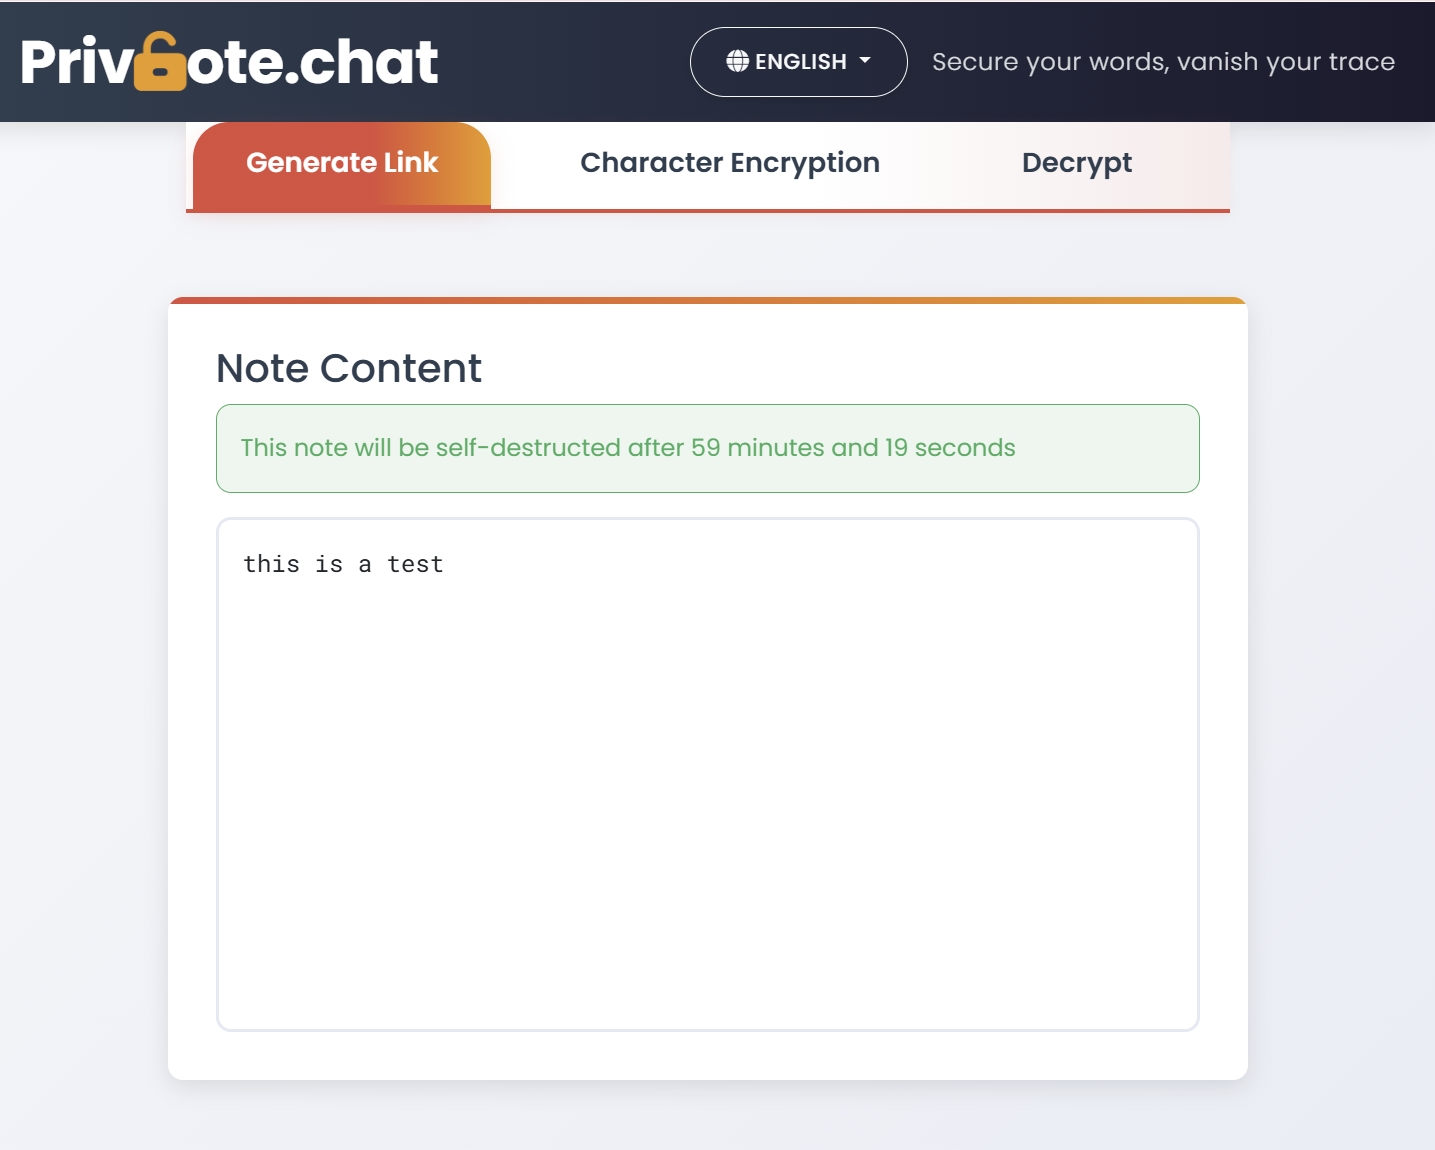Click the active tab's red underline indicator
This screenshot has height=1150, width=1435.
tap(342, 210)
